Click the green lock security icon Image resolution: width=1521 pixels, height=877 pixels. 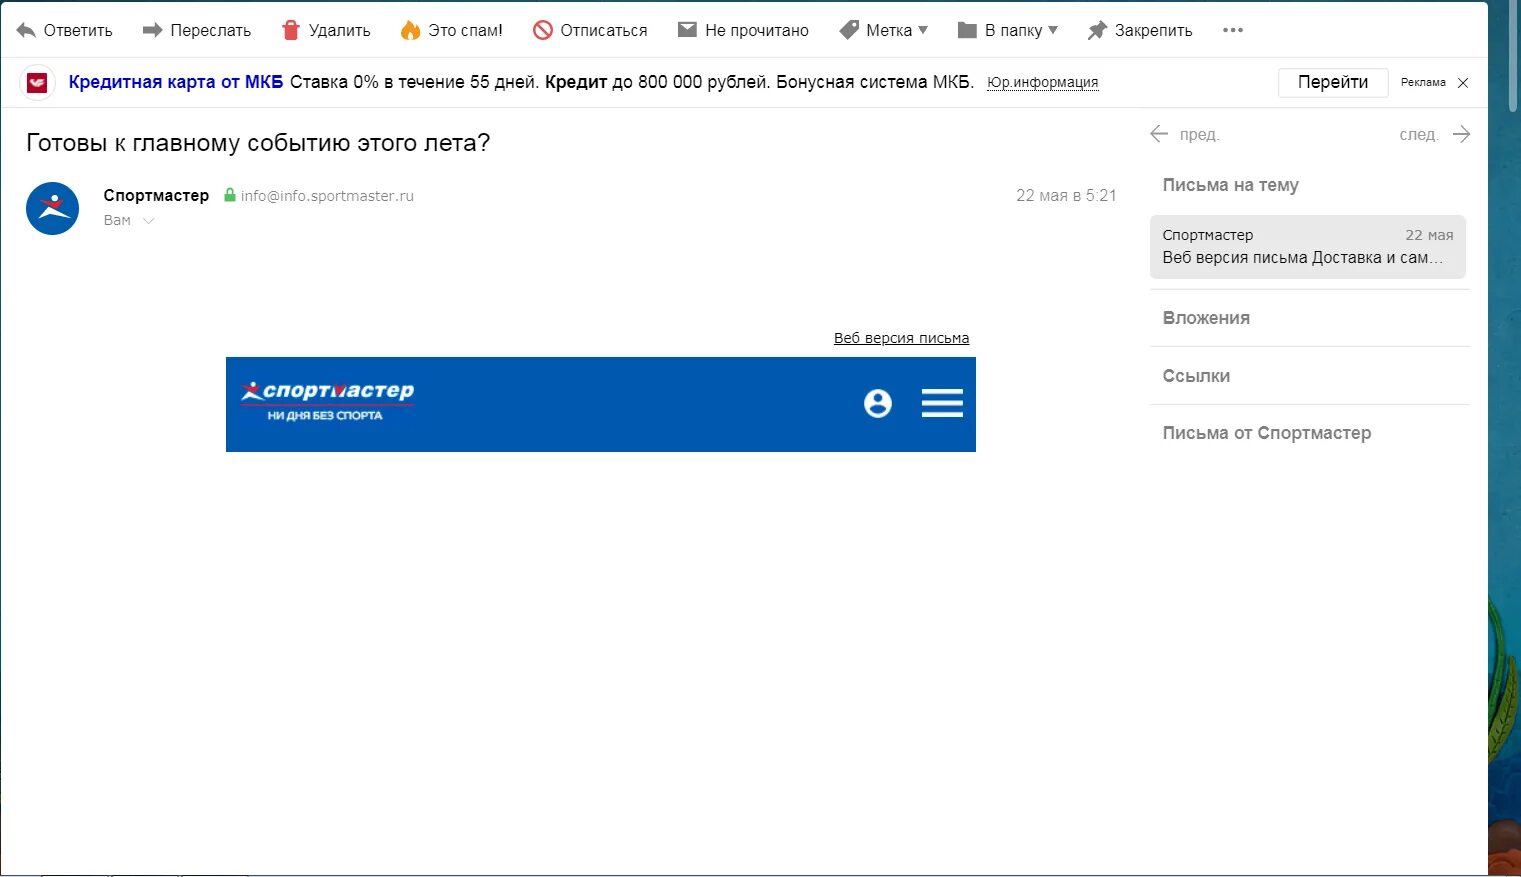click(230, 195)
